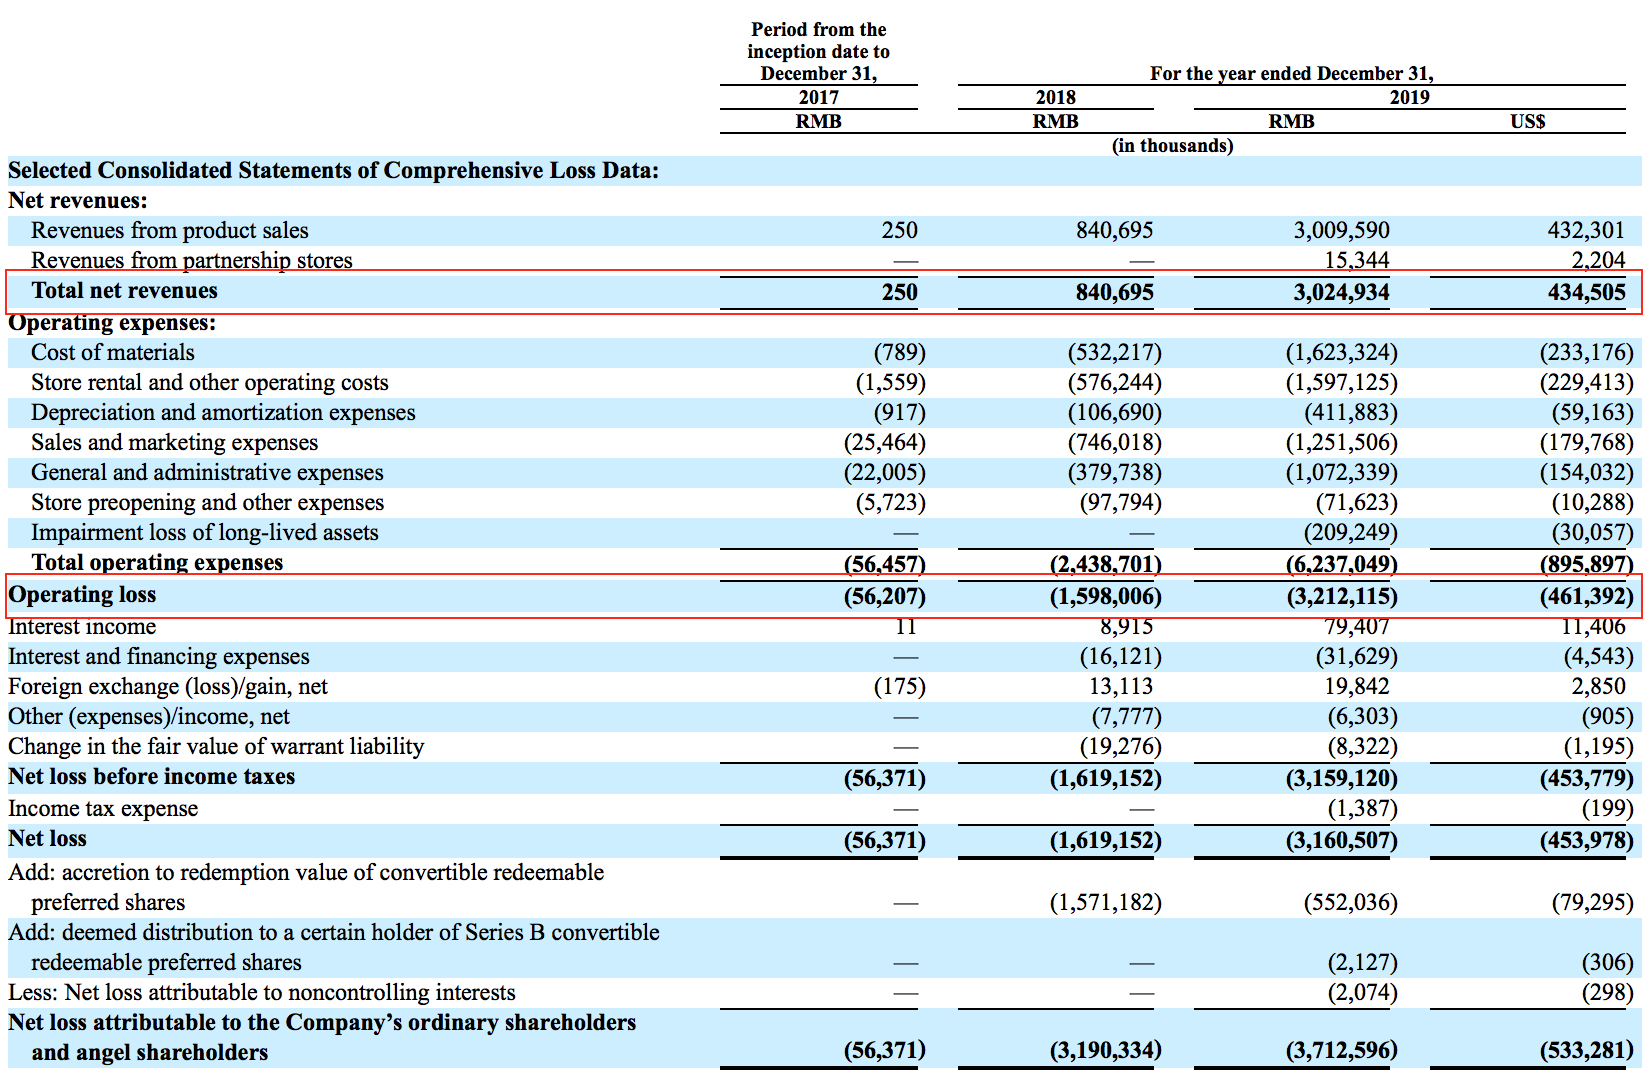The image size is (1650, 1092).
Task: Select the Cost of materials row label
Action: (x=113, y=352)
